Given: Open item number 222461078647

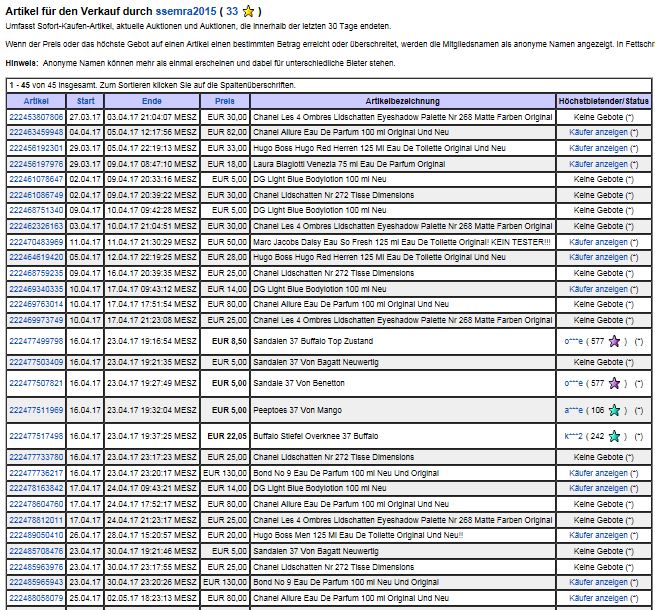Looking at the screenshot, I should pos(36,180).
